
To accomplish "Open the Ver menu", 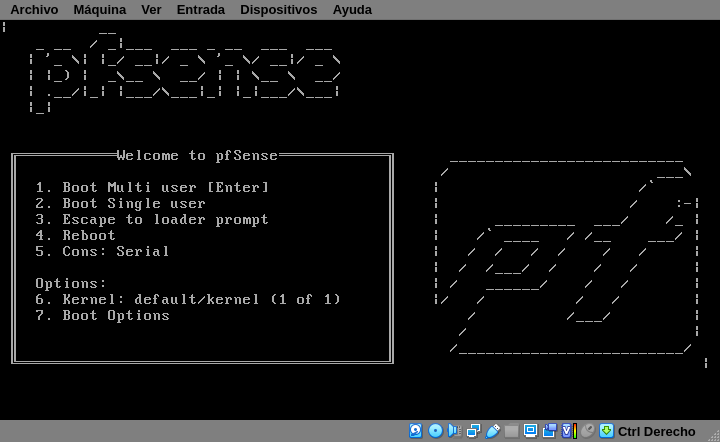I will point(151,10).
